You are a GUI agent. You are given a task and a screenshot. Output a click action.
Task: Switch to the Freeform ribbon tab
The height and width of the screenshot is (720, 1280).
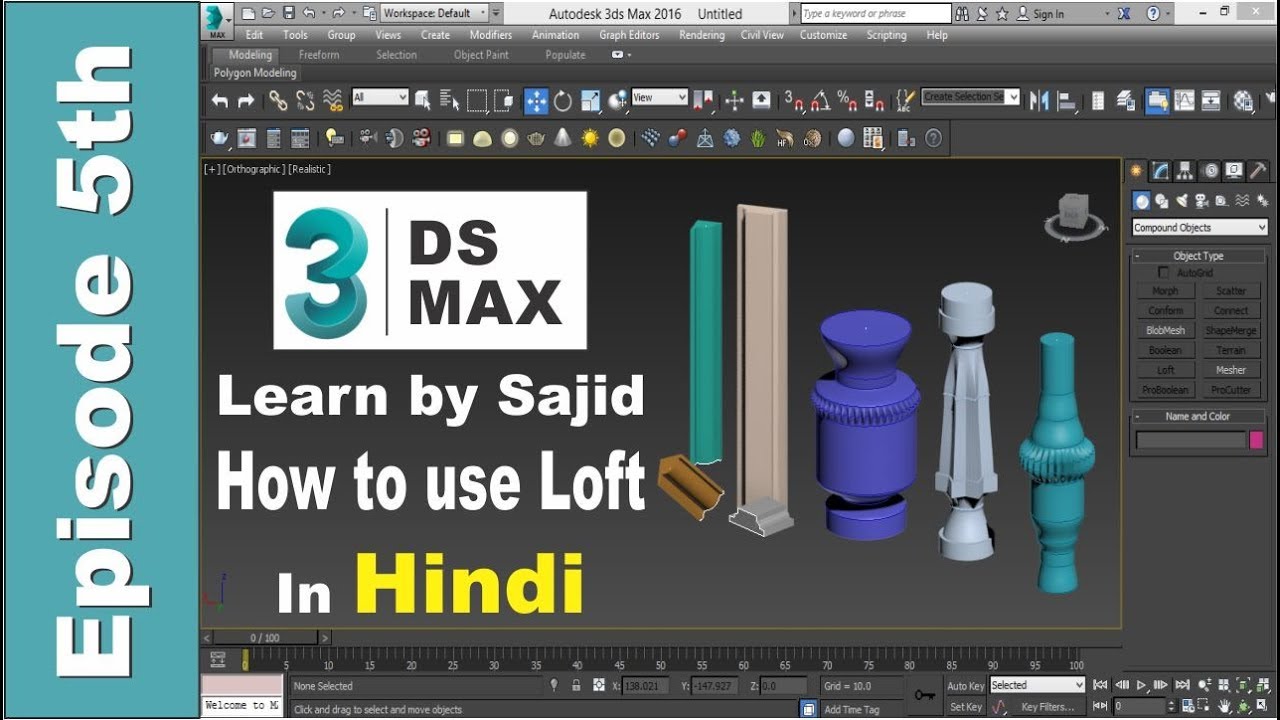[319, 55]
